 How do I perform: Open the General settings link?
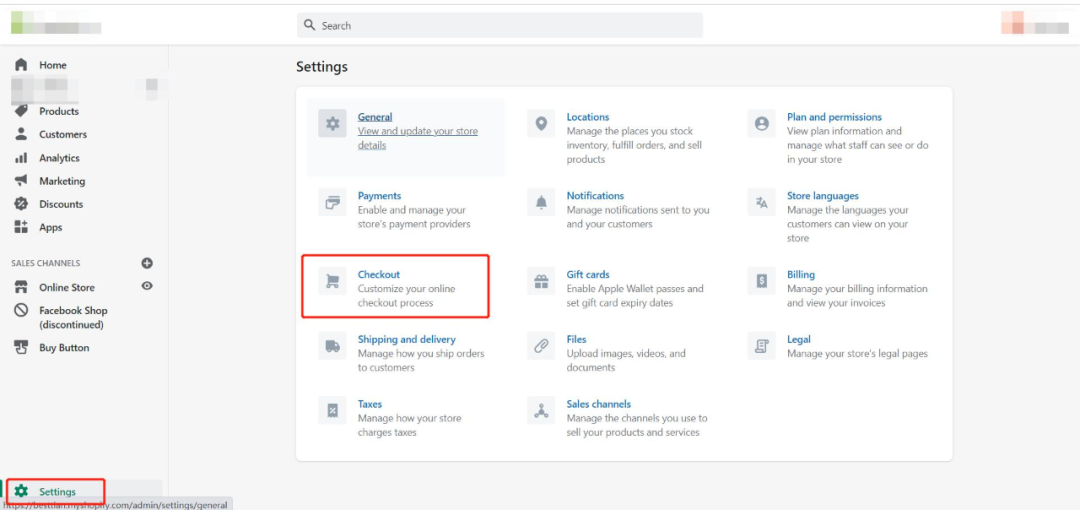click(x=375, y=117)
